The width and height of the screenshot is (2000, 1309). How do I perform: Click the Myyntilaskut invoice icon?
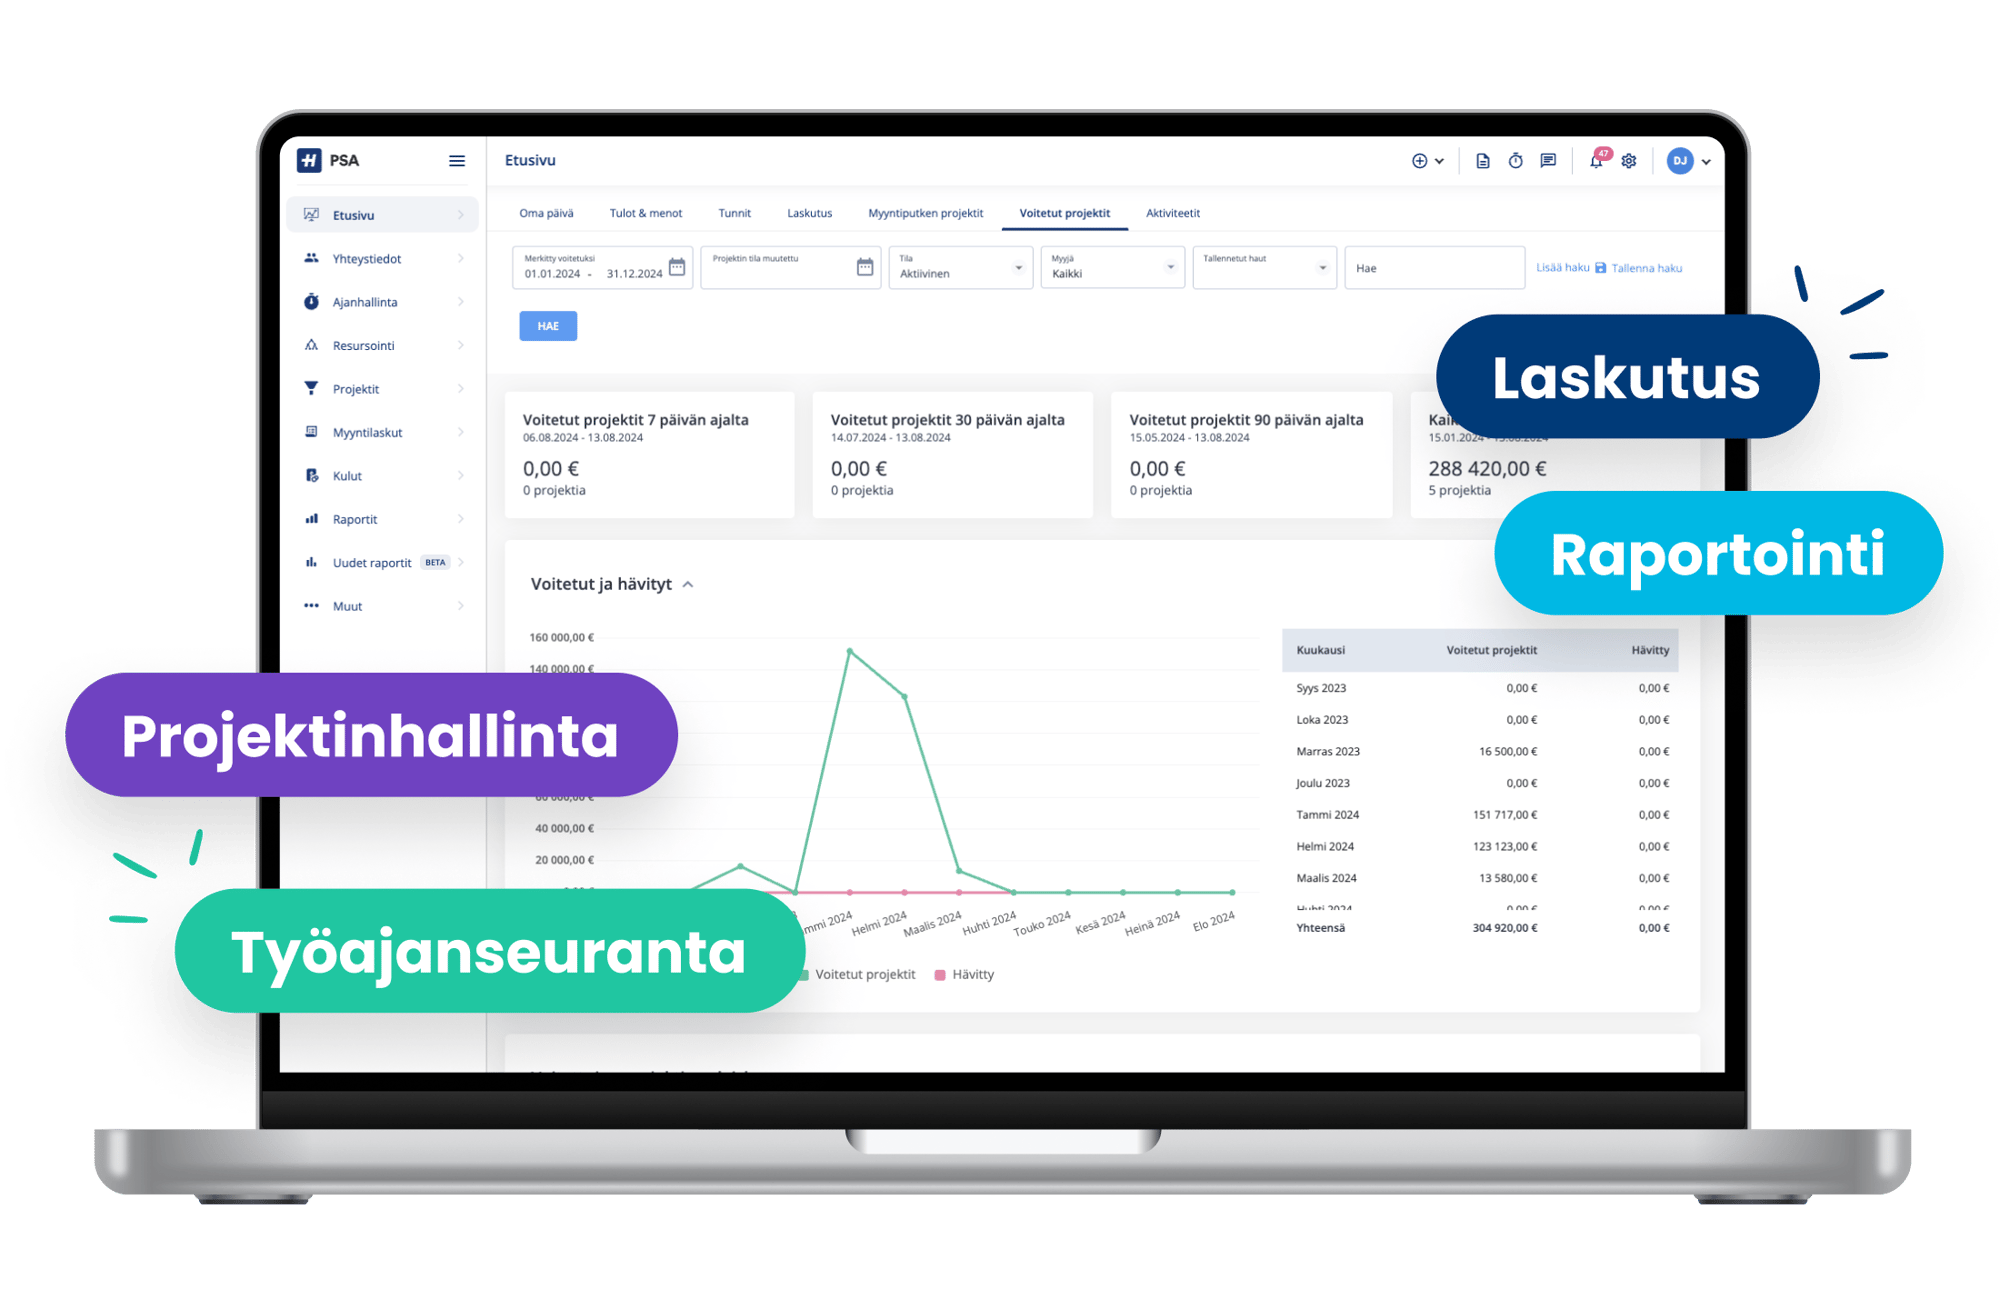[312, 432]
